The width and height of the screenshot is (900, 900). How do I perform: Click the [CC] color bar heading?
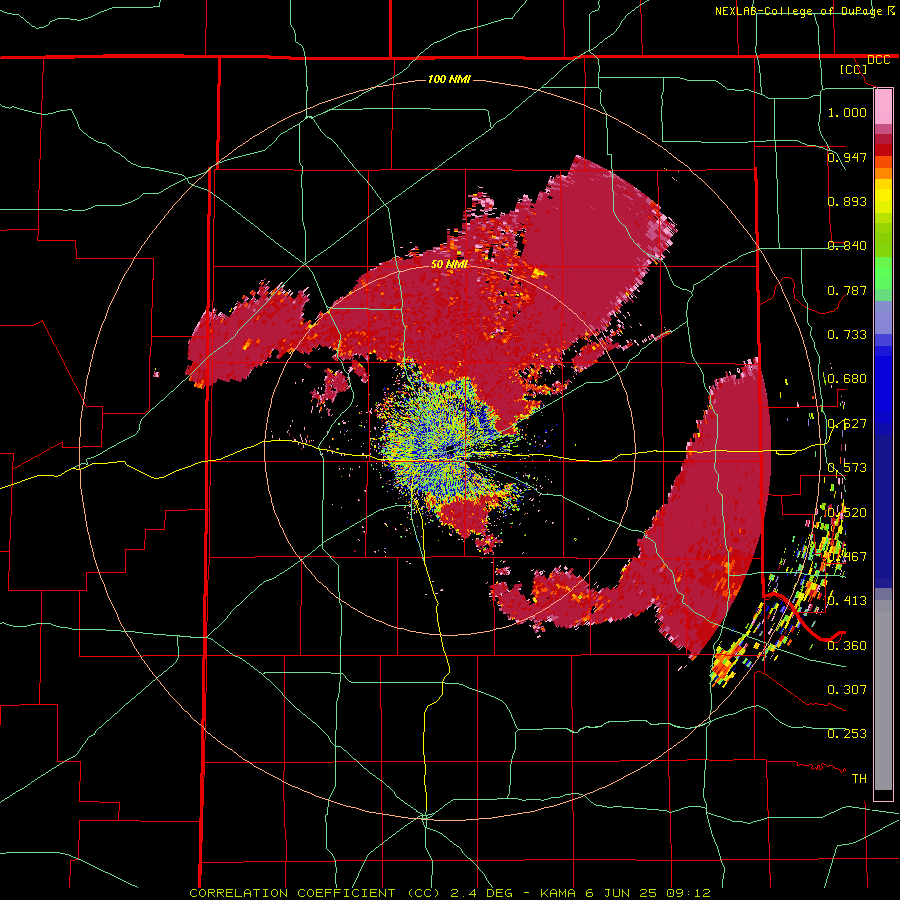coord(854,69)
